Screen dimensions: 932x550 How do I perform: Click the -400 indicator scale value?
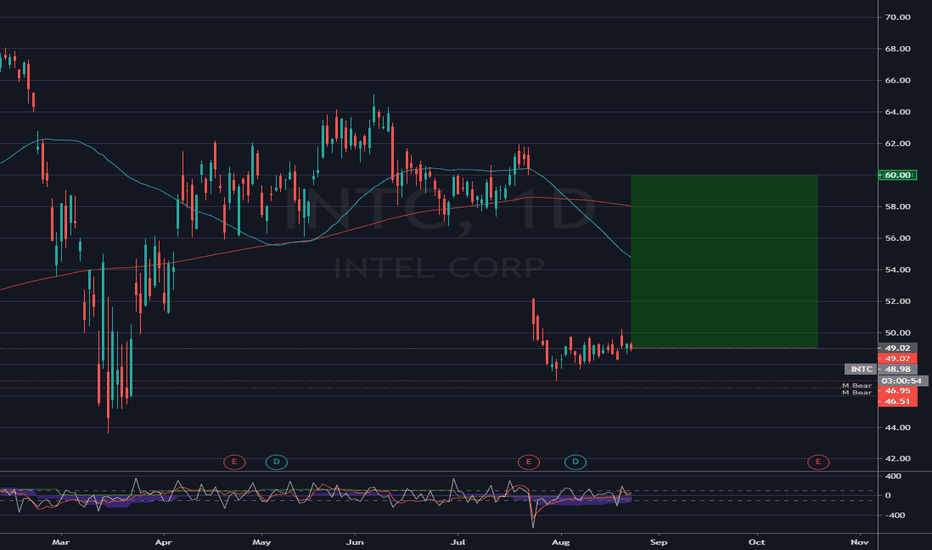(x=895, y=515)
